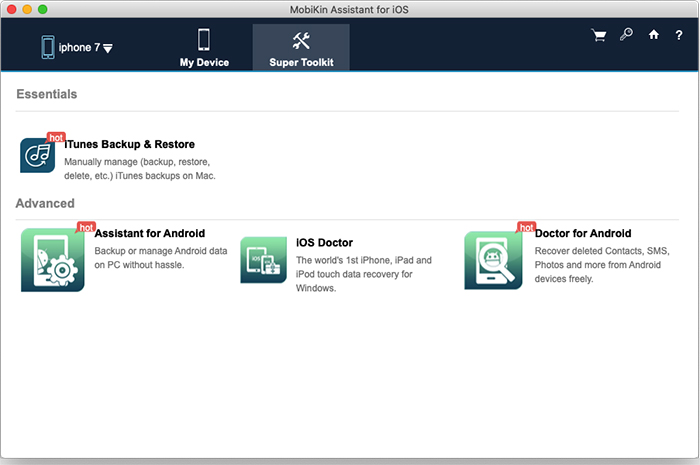Click the iphone 7 device icon
This screenshot has width=700, height=465.
(x=48, y=47)
